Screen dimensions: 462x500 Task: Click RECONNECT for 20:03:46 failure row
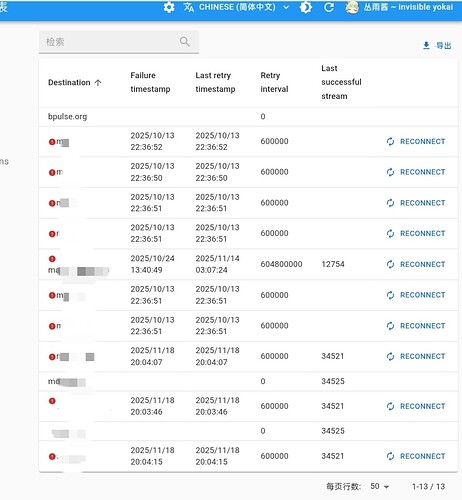point(416,406)
